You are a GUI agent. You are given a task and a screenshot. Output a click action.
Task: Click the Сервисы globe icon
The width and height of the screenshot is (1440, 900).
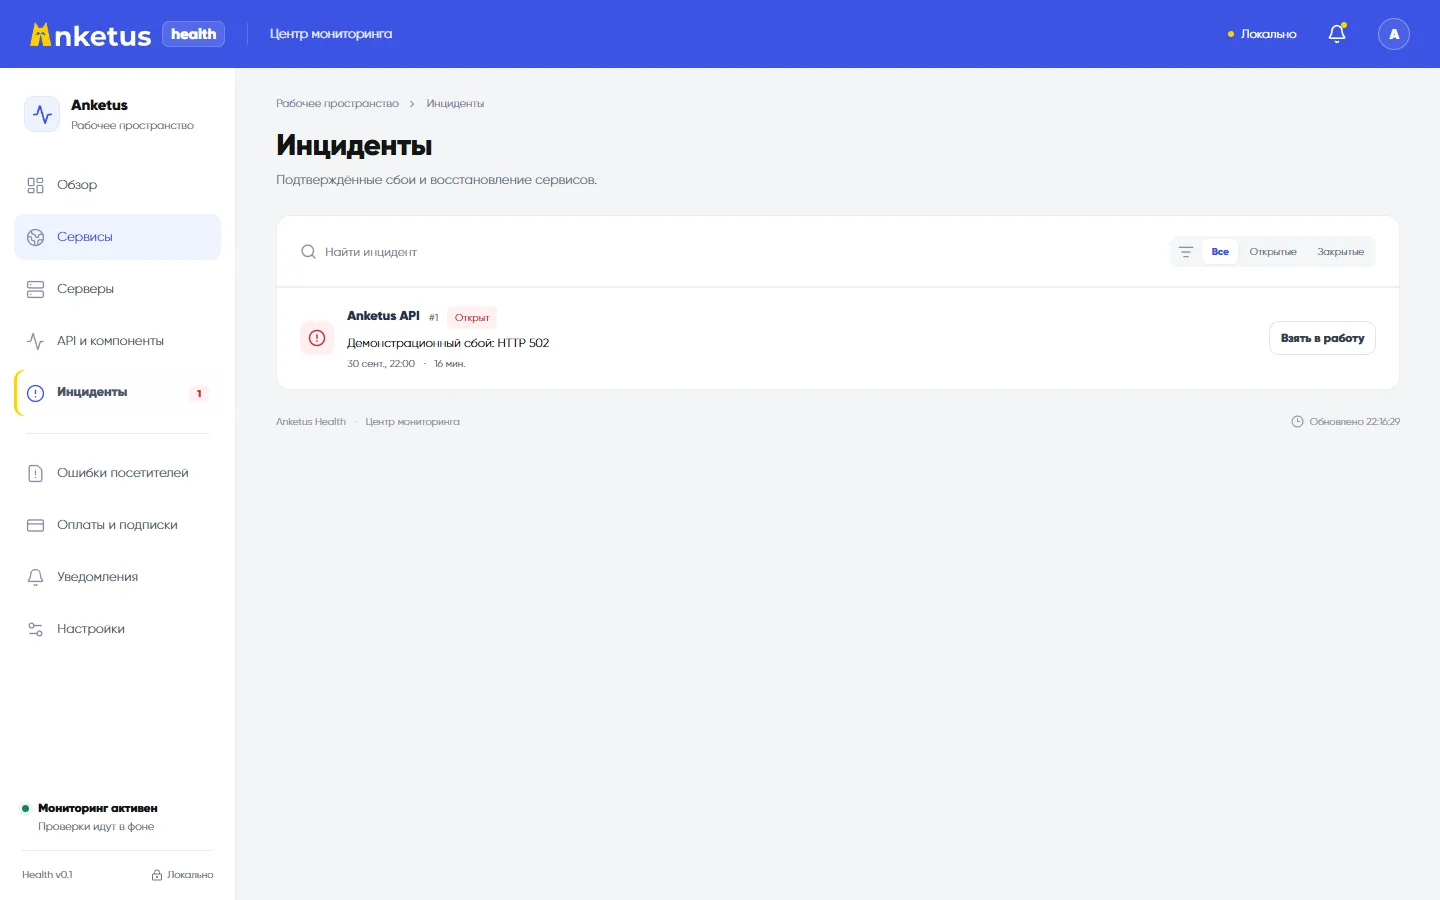pos(36,237)
